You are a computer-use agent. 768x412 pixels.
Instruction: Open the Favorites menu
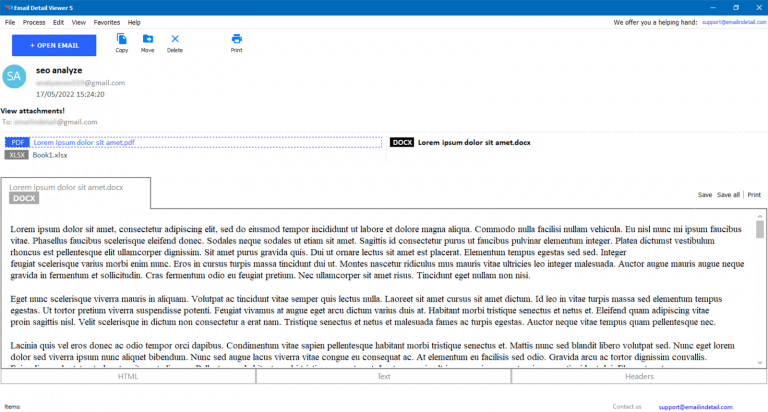106,21
